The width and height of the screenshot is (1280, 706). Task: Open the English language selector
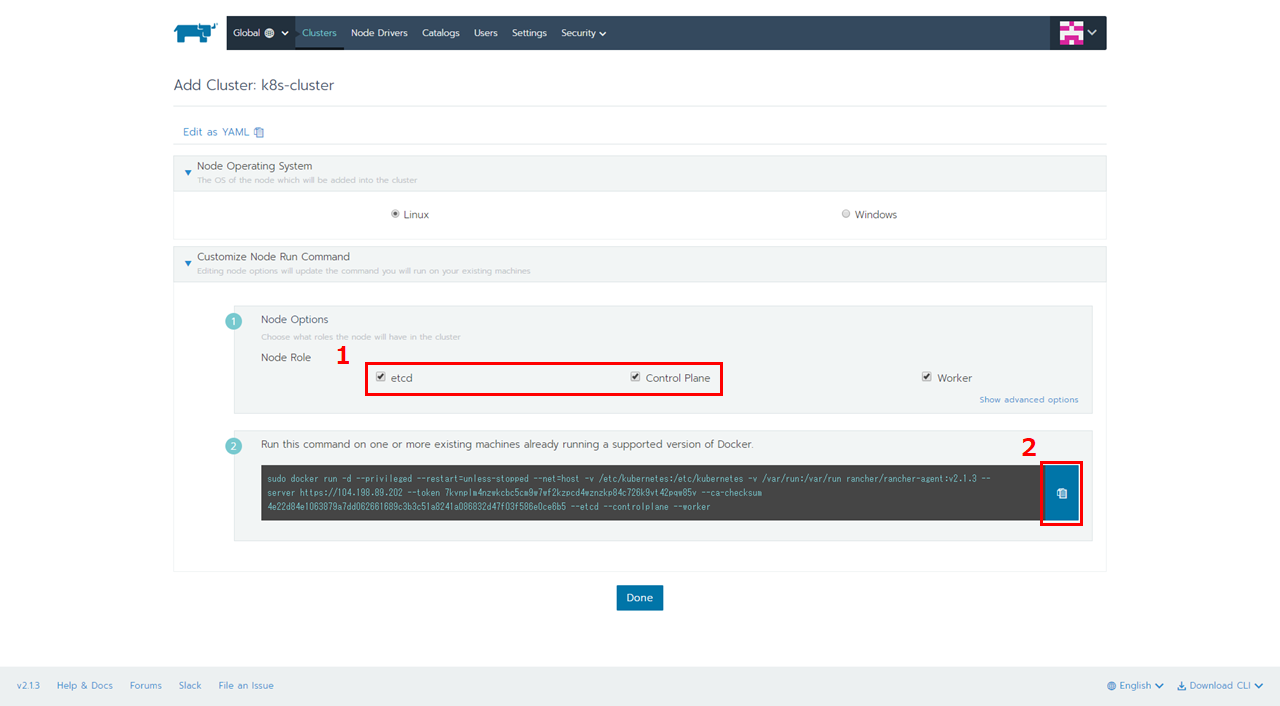coord(1136,686)
